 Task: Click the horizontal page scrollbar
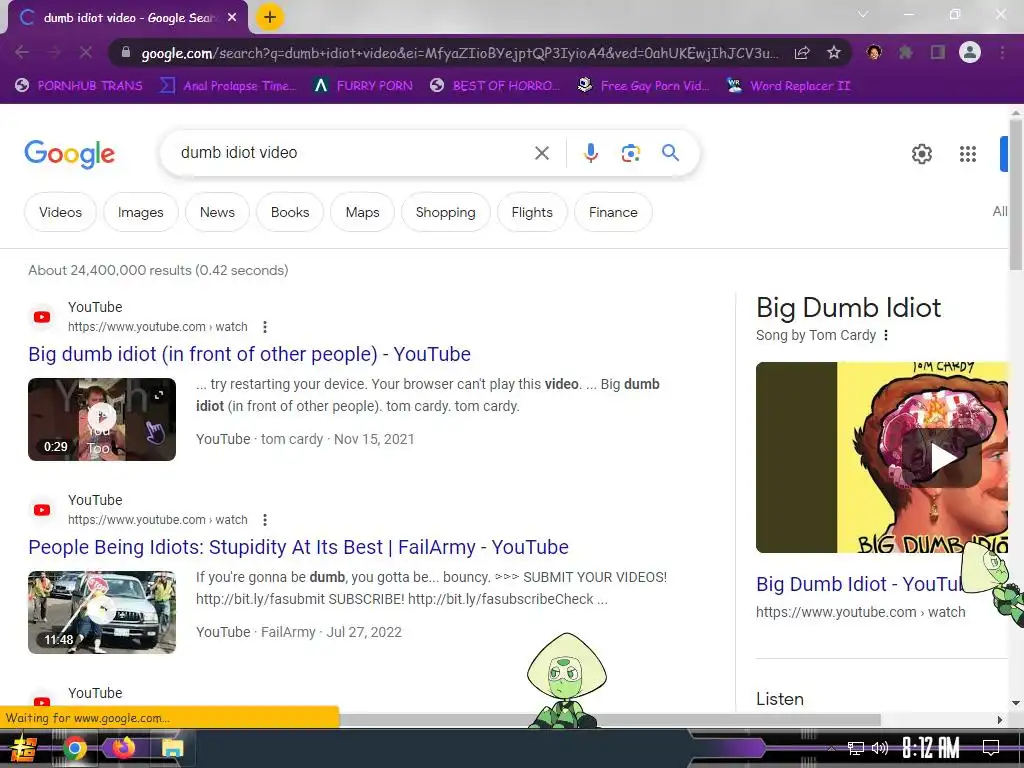pyautogui.click(x=610, y=720)
